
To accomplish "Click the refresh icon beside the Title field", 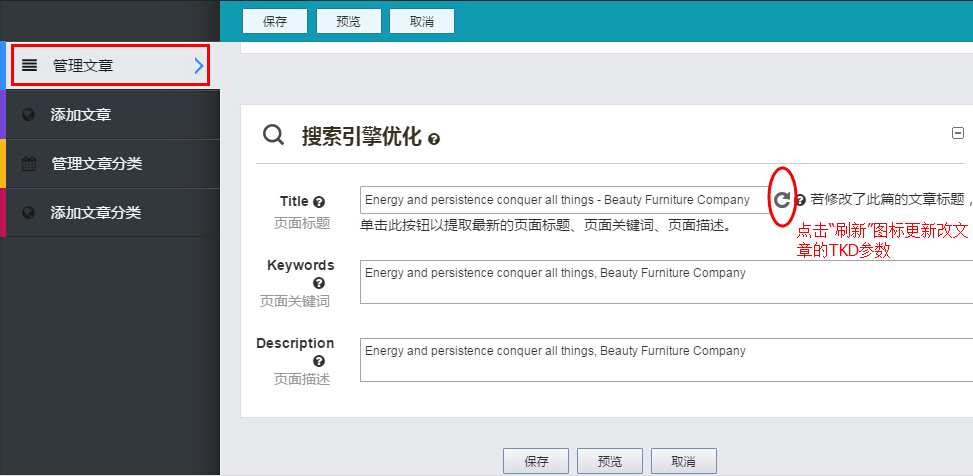I will pos(782,199).
